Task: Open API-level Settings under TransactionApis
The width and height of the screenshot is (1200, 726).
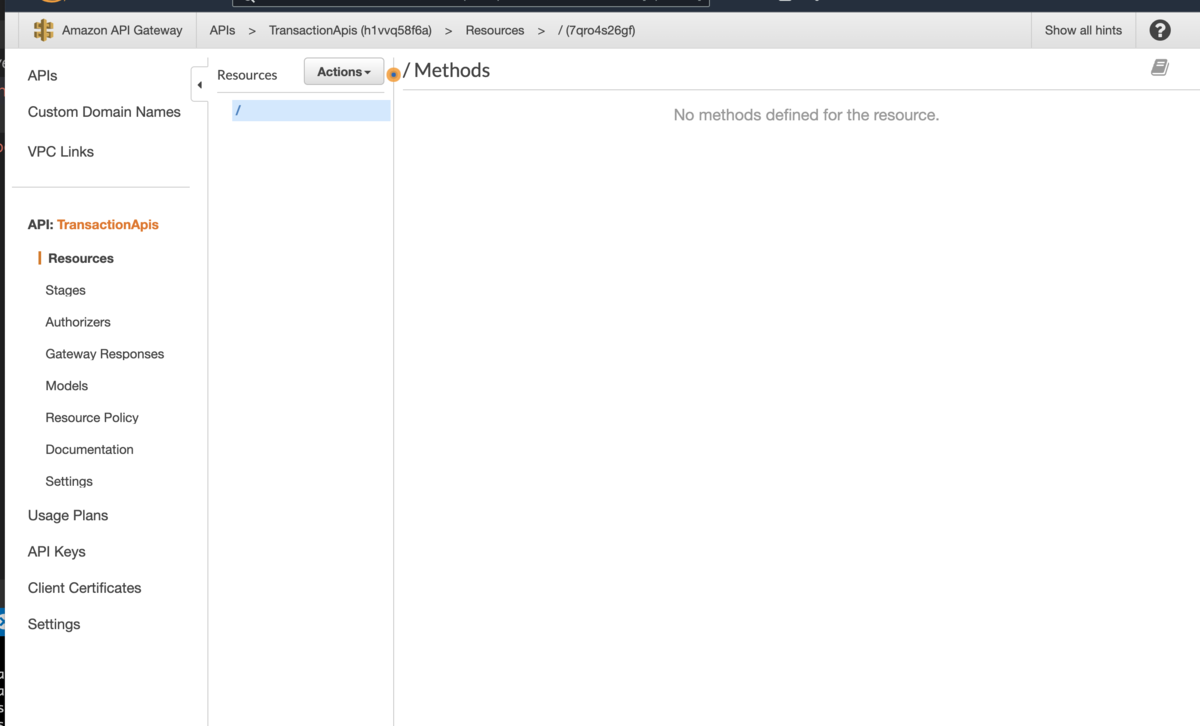Action: [x=69, y=482]
